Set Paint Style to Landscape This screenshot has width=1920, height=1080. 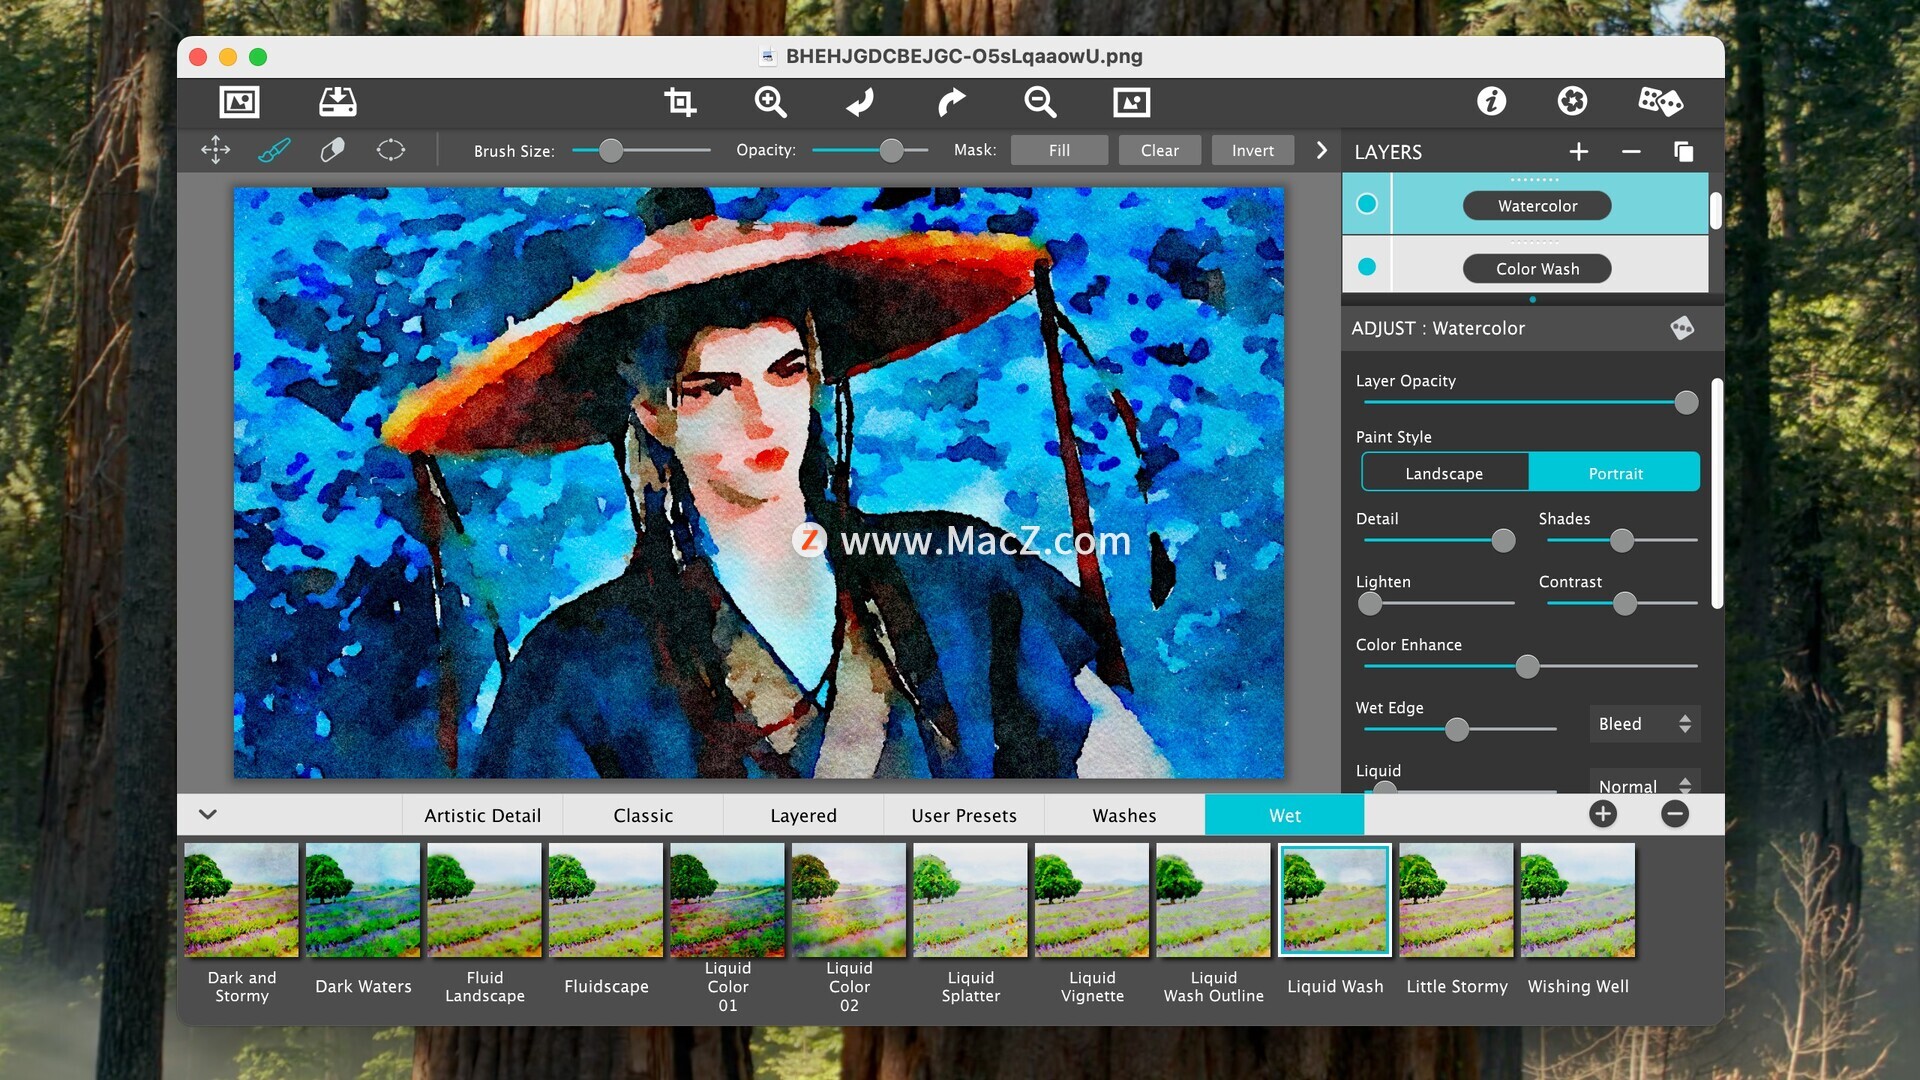click(1444, 473)
